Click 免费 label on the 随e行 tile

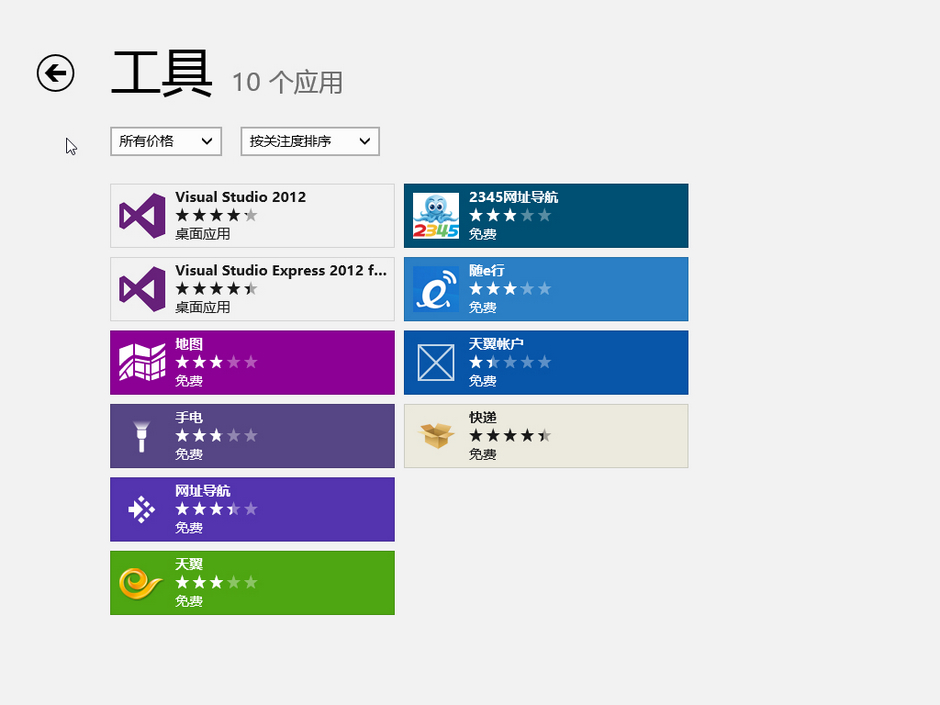(x=483, y=308)
